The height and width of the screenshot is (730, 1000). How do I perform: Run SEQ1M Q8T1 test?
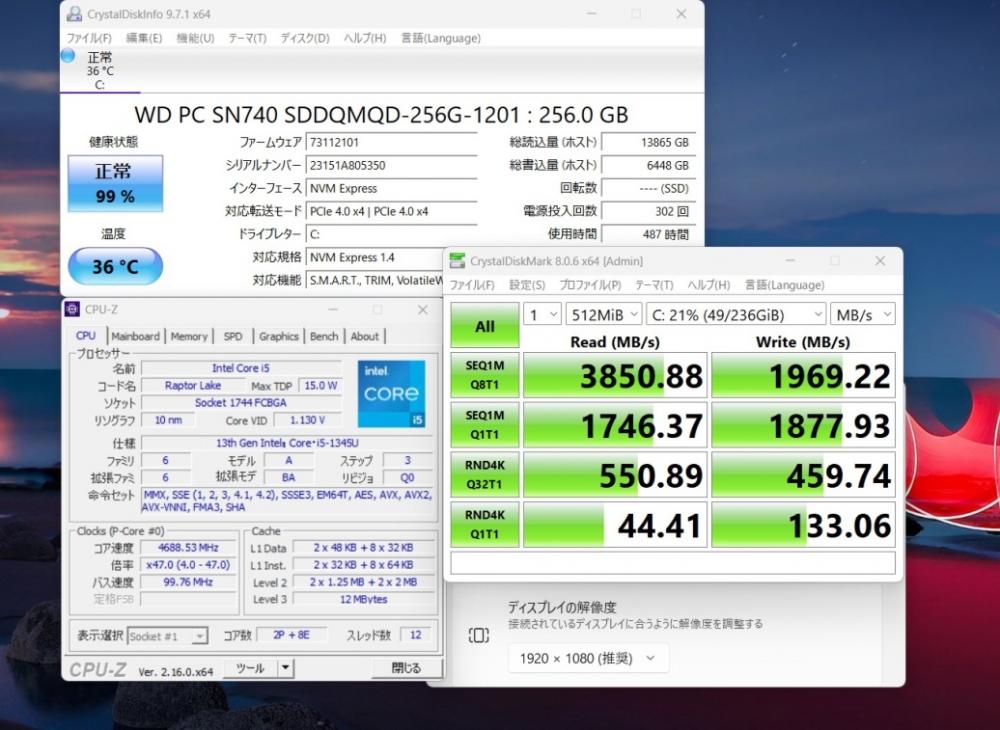click(x=485, y=375)
